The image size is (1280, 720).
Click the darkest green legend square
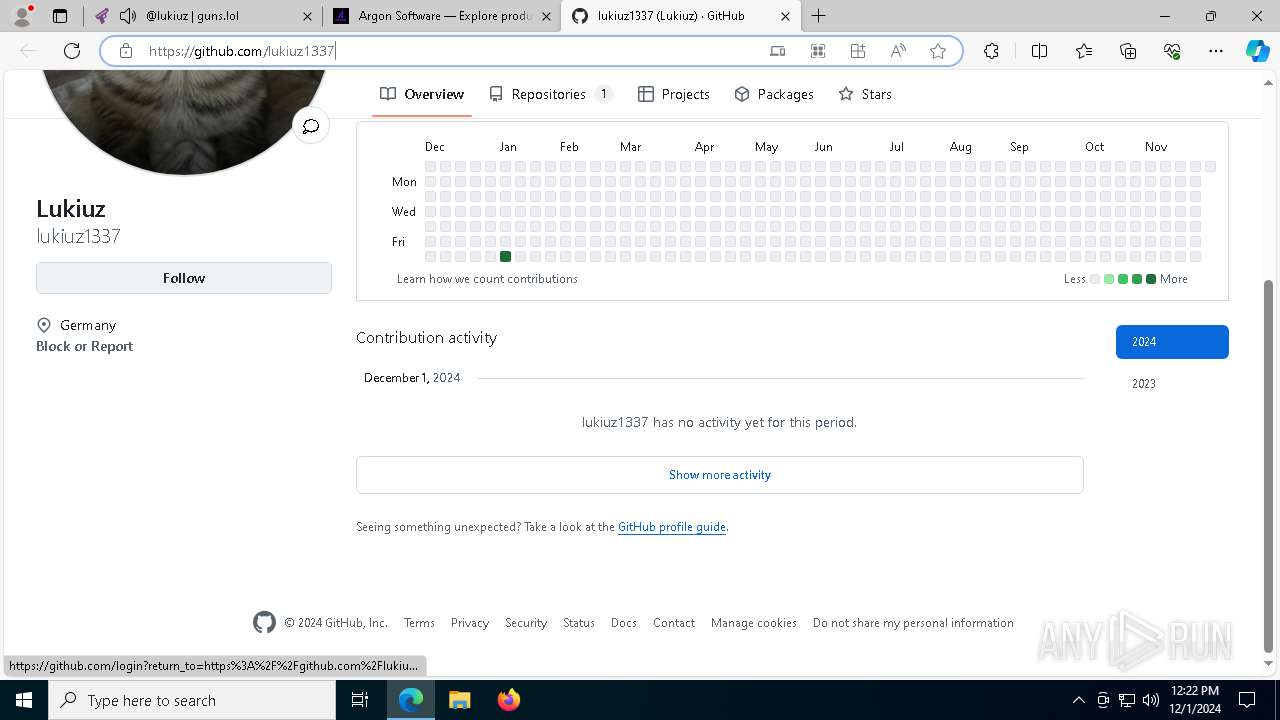point(1151,279)
